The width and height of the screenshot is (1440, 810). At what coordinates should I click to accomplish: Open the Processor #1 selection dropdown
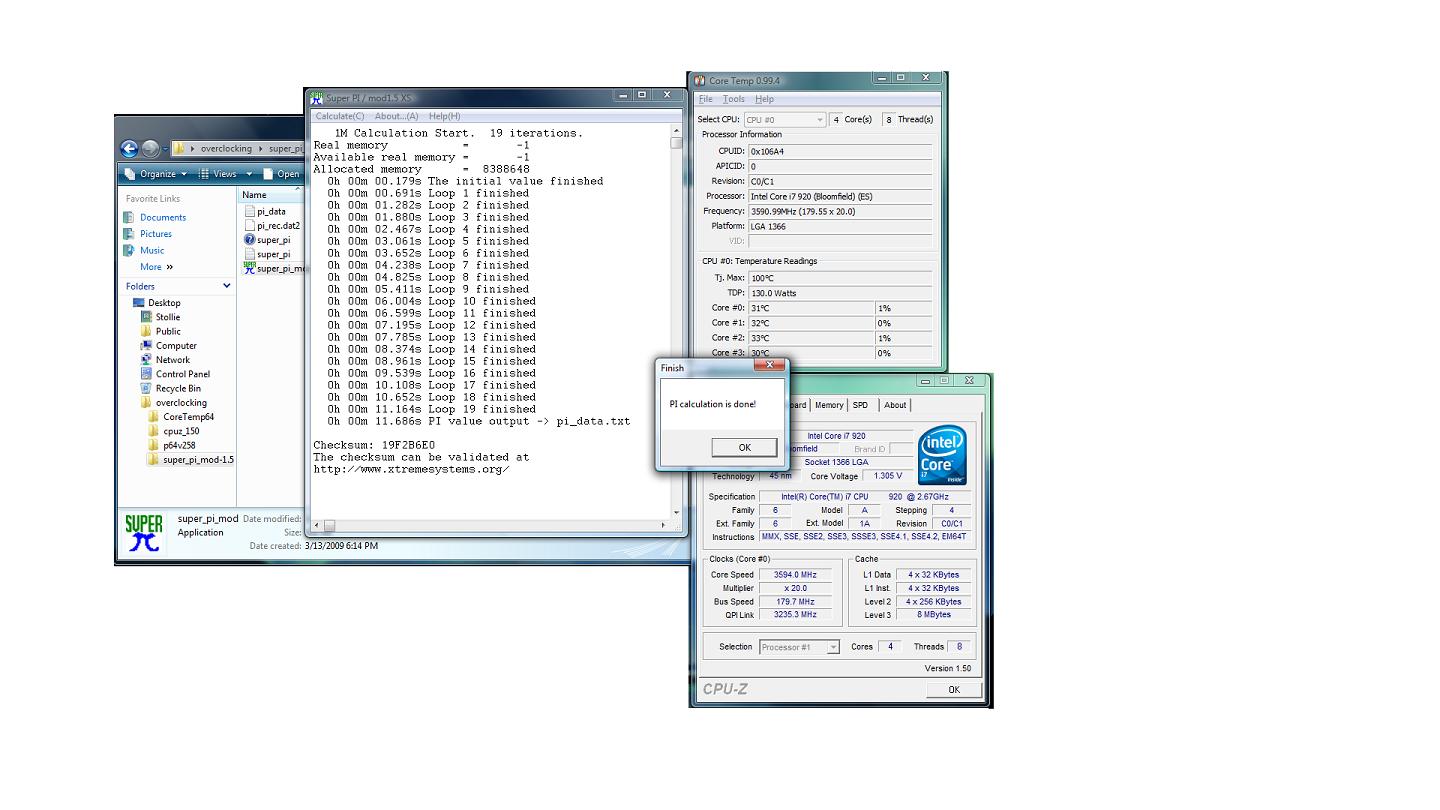click(x=799, y=647)
